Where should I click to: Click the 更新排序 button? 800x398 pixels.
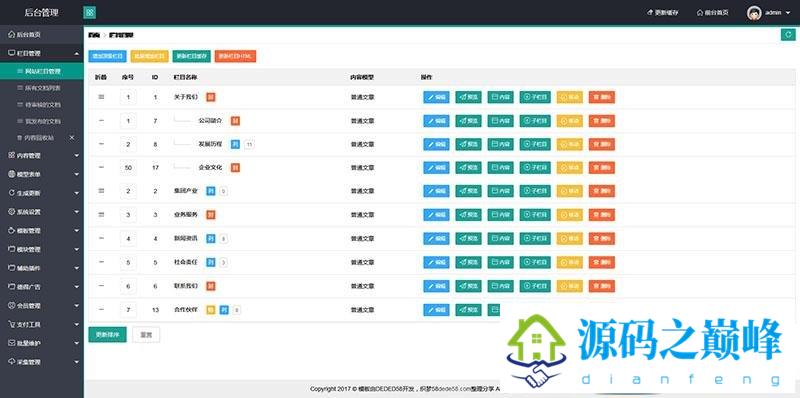point(107,335)
